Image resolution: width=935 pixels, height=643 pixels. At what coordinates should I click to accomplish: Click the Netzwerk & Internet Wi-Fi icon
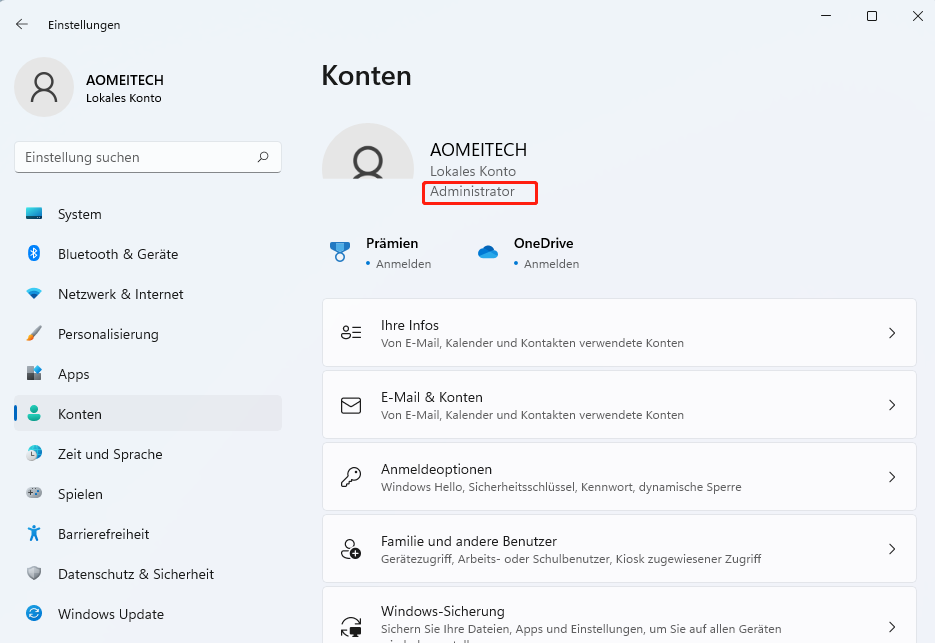point(34,294)
